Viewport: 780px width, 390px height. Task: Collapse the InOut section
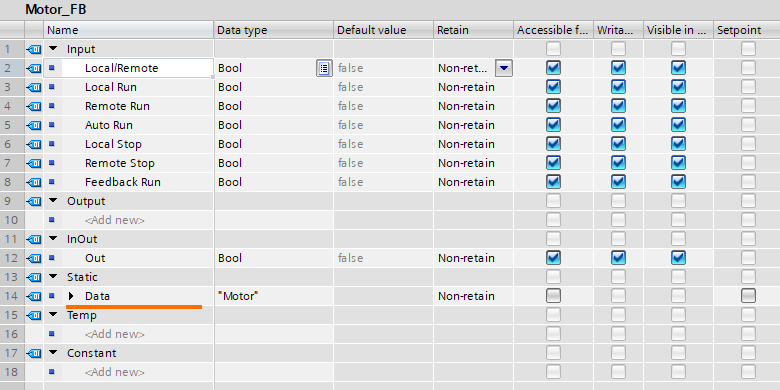(x=53, y=239)
